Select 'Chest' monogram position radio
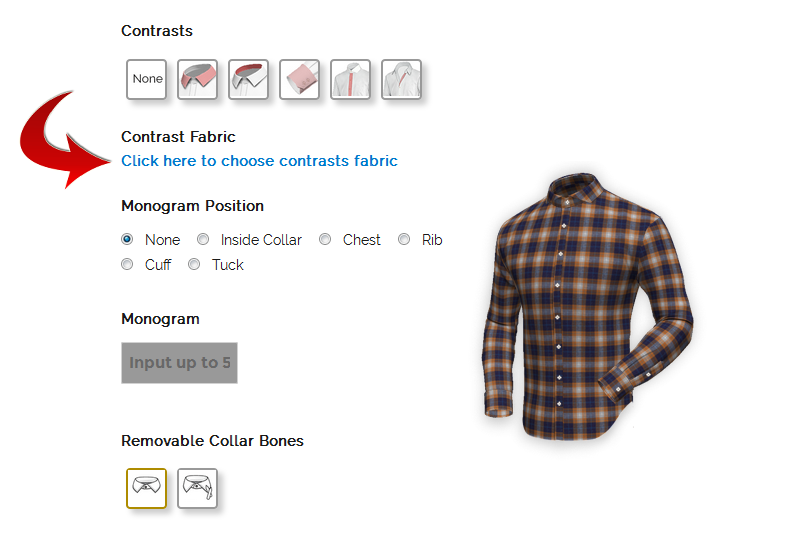Screen dimensions: 800x542 click(x=325, y=239)
